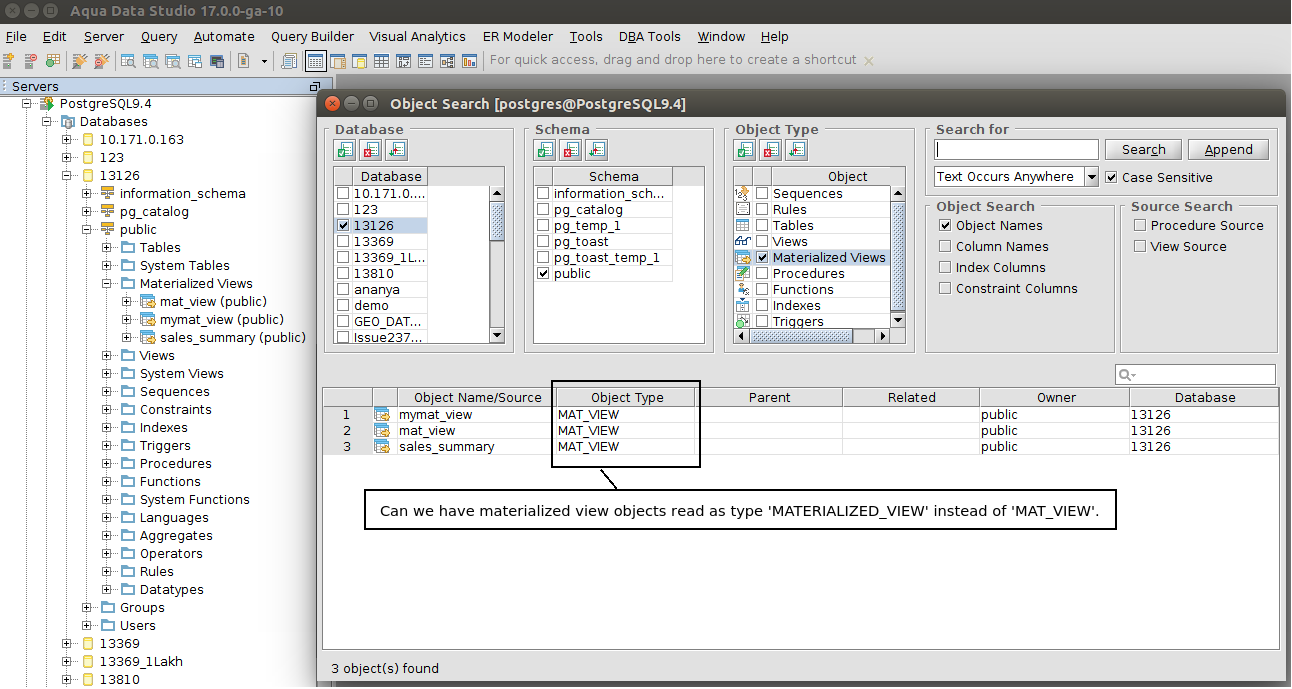Screen dimensions: 1292x689
Task: Open the ER Modeler menu
Action: pyautogui.click(x=518, y=36)
